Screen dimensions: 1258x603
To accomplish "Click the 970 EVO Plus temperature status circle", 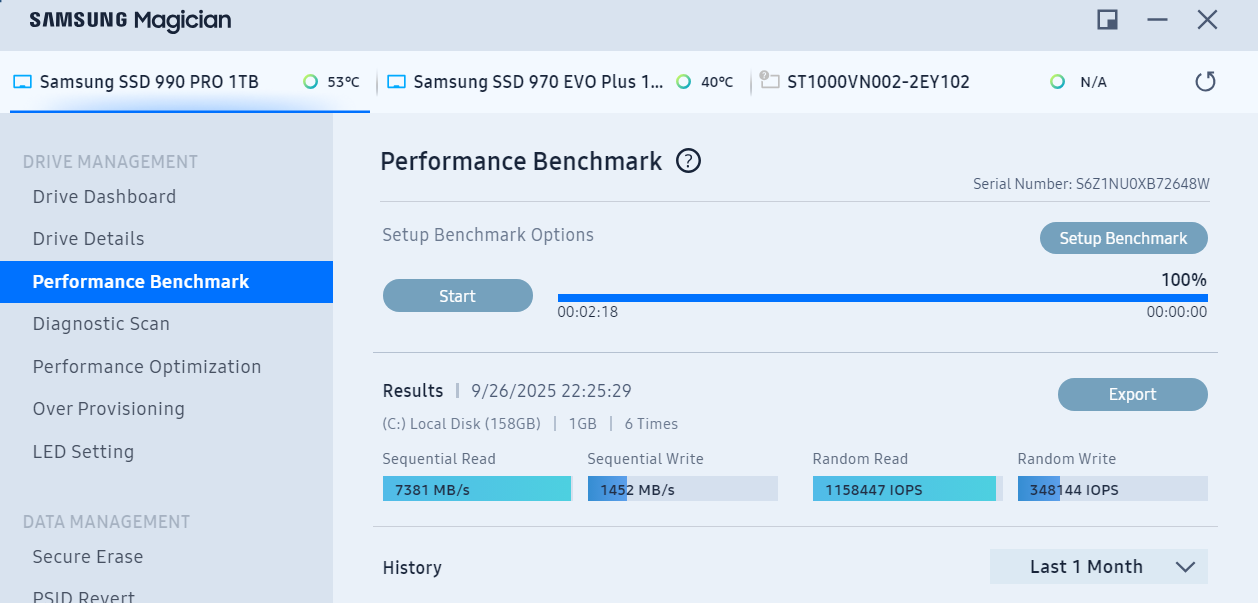I will pos(684,82).
